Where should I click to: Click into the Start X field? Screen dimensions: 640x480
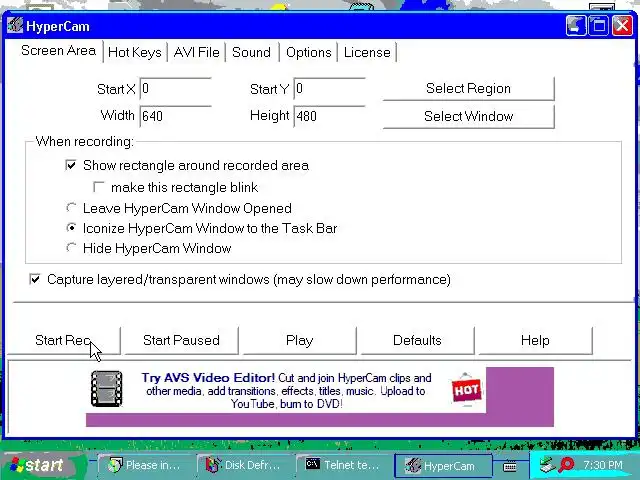point(176,89)
